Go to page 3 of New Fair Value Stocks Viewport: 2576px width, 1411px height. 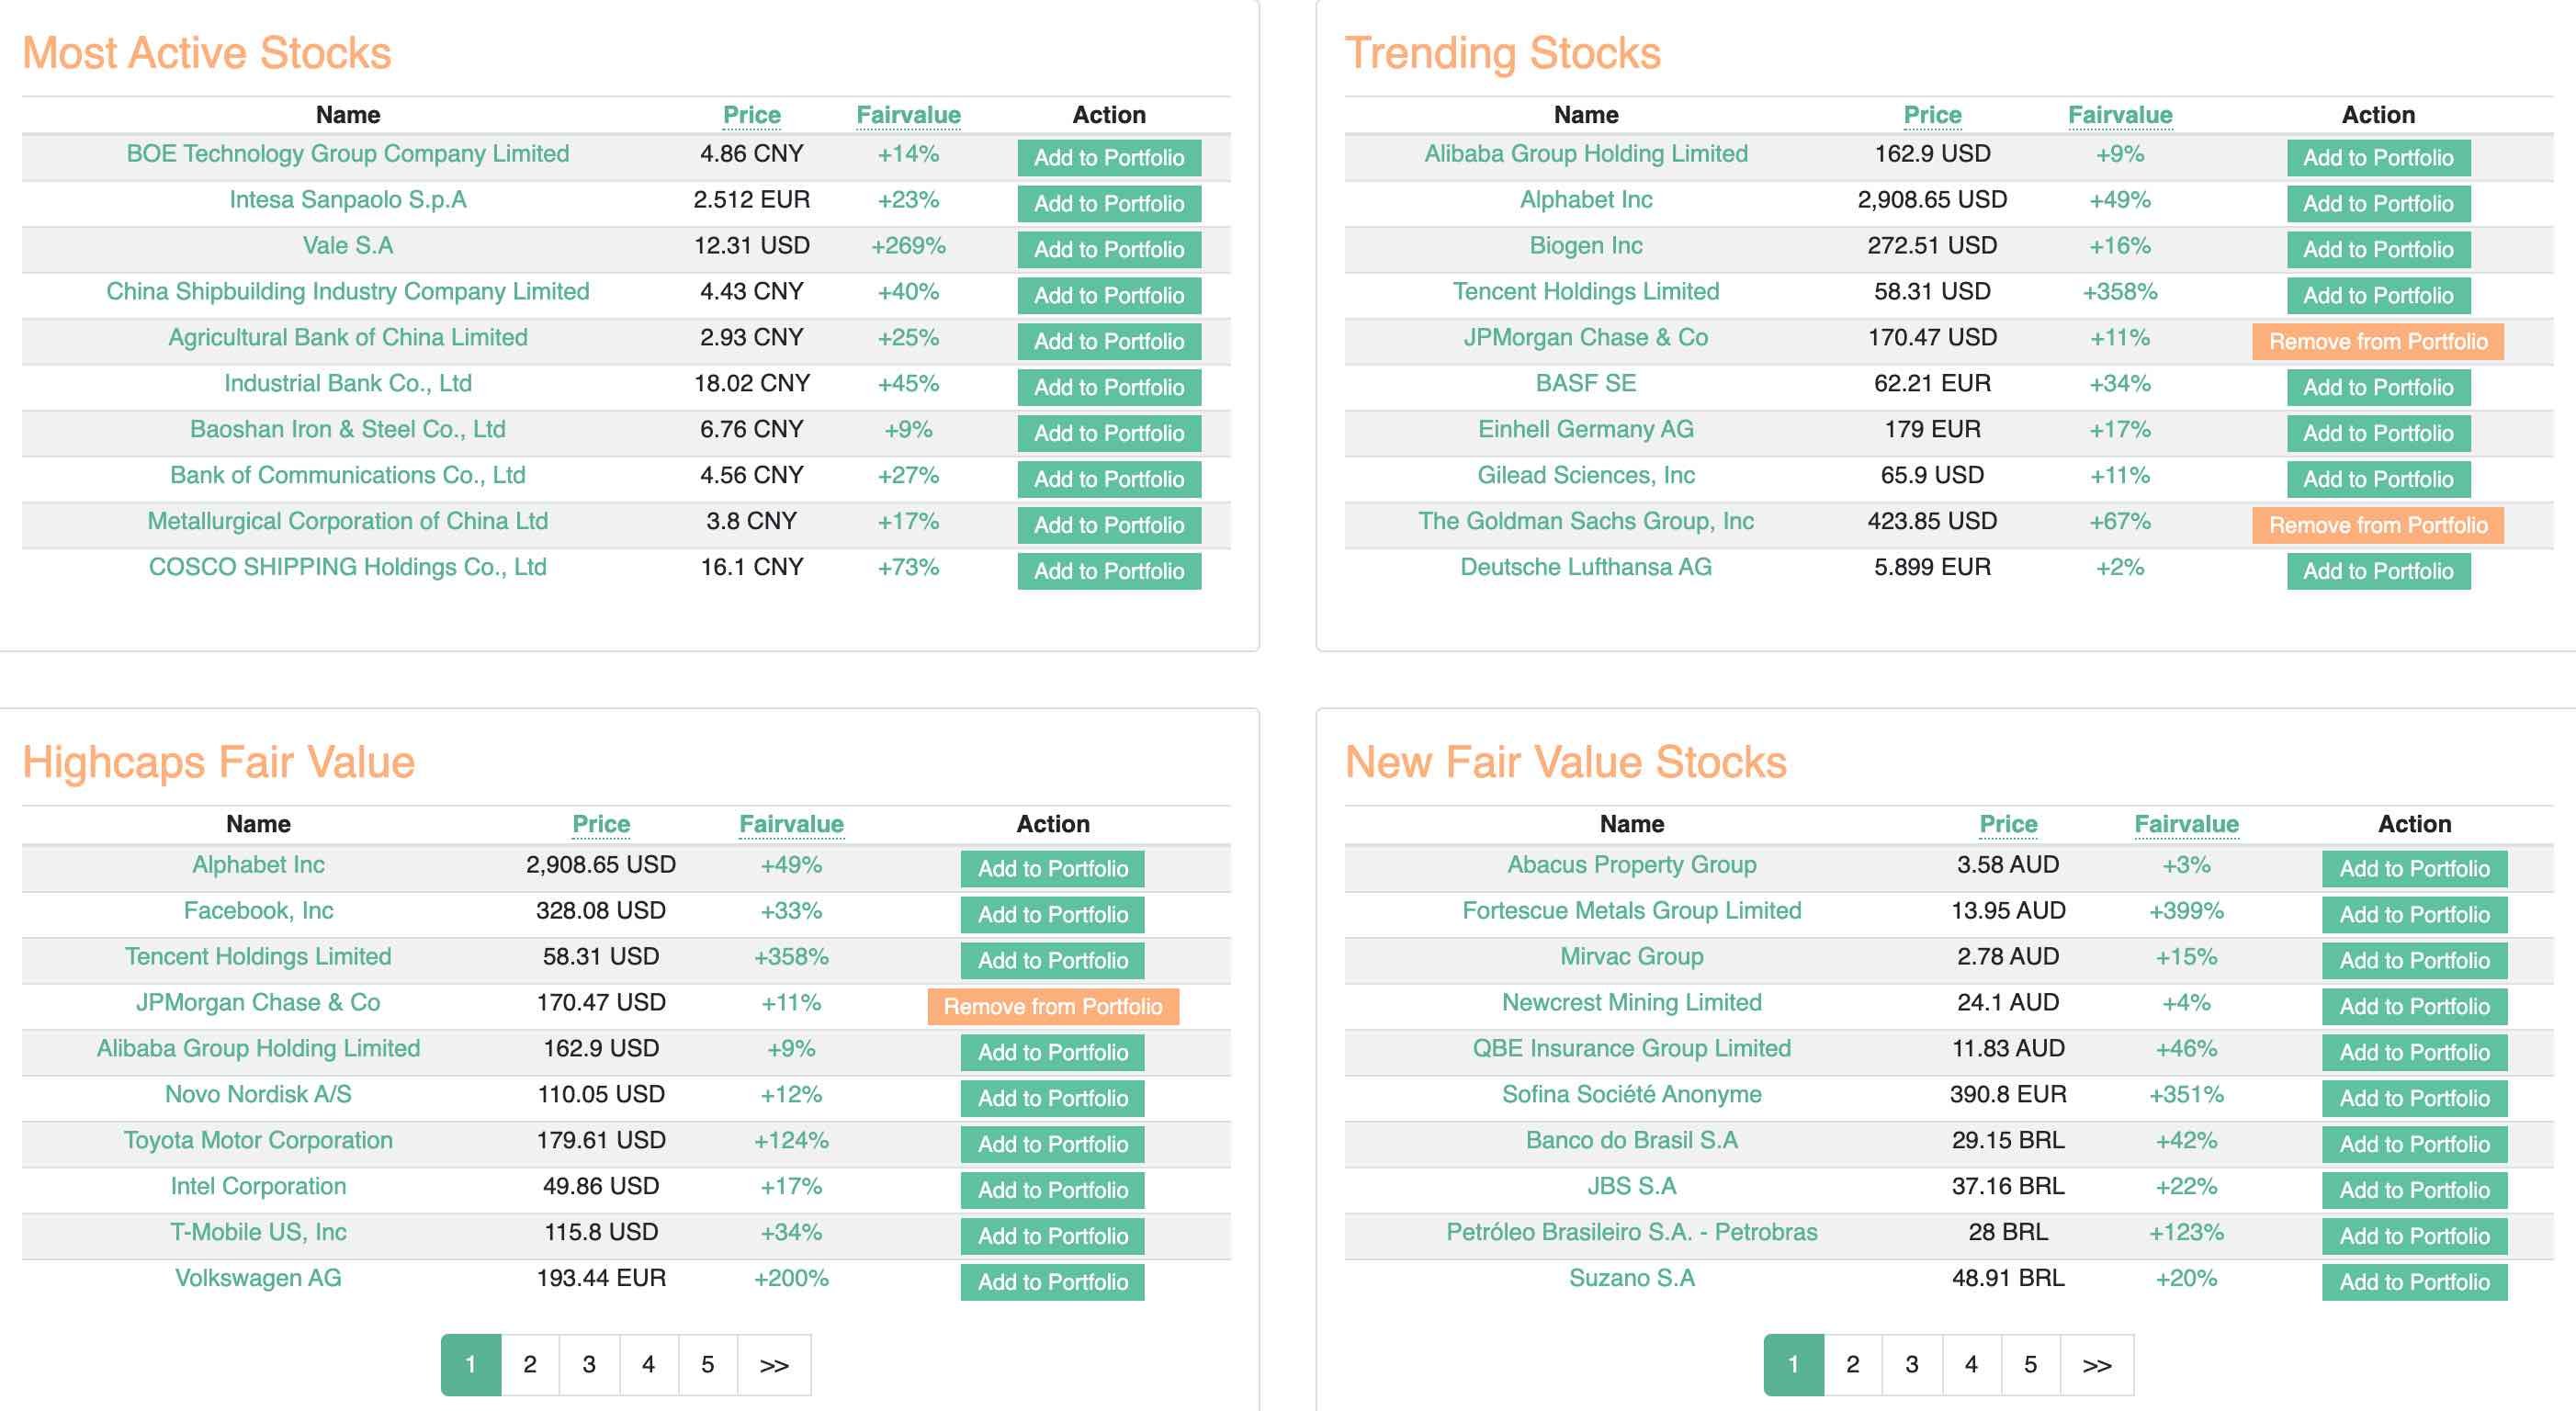(1911, 1364)
